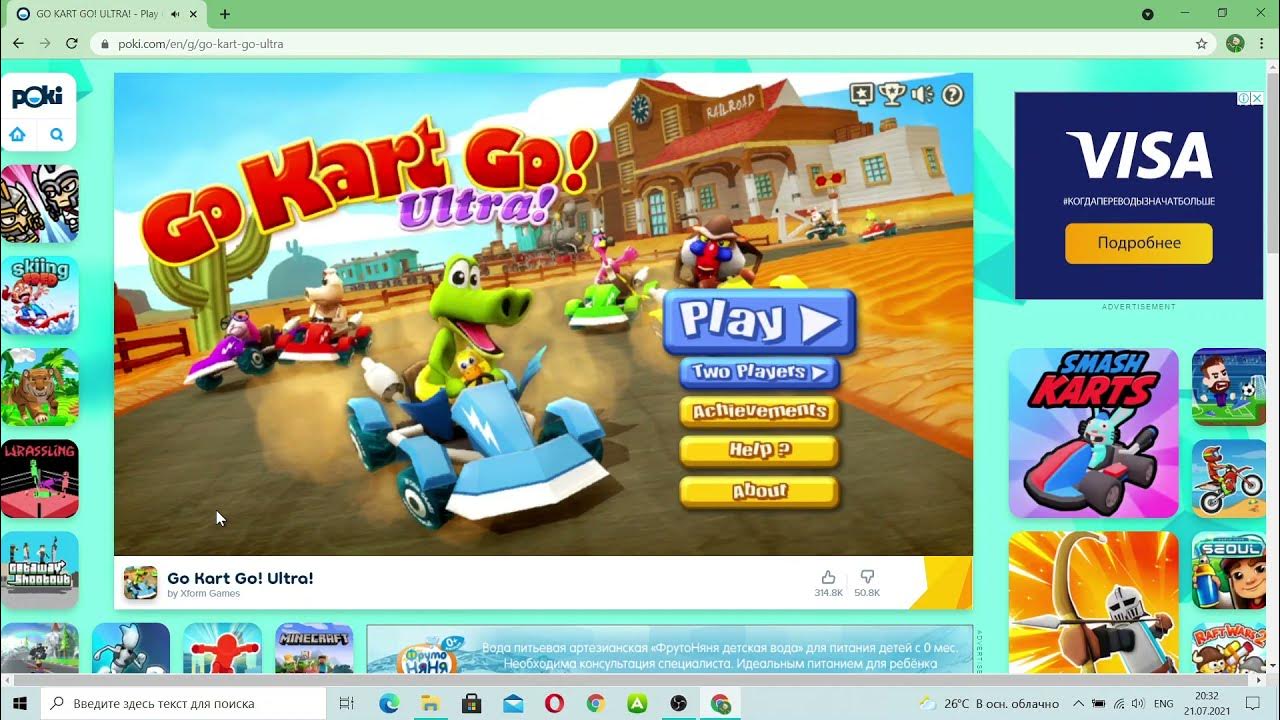
Task: Open the Subway Surfers Seoul thumbnail
Action: (1230, 570)
